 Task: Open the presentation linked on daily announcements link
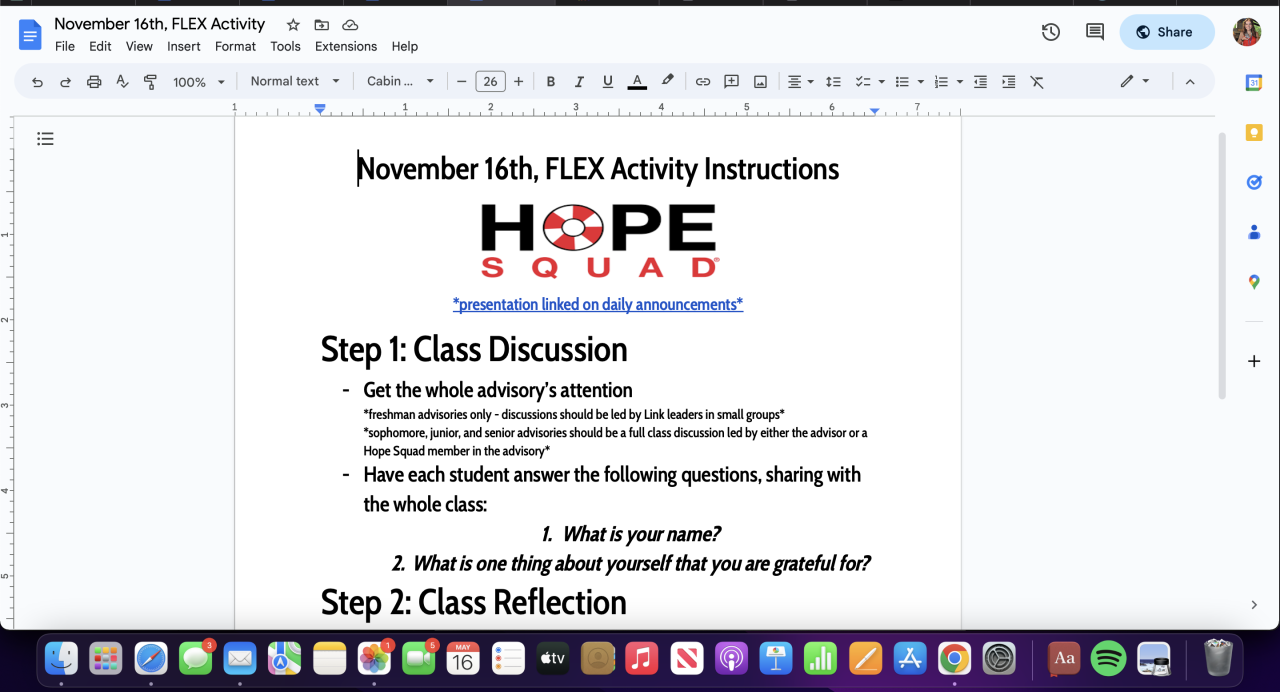point(598,304)
